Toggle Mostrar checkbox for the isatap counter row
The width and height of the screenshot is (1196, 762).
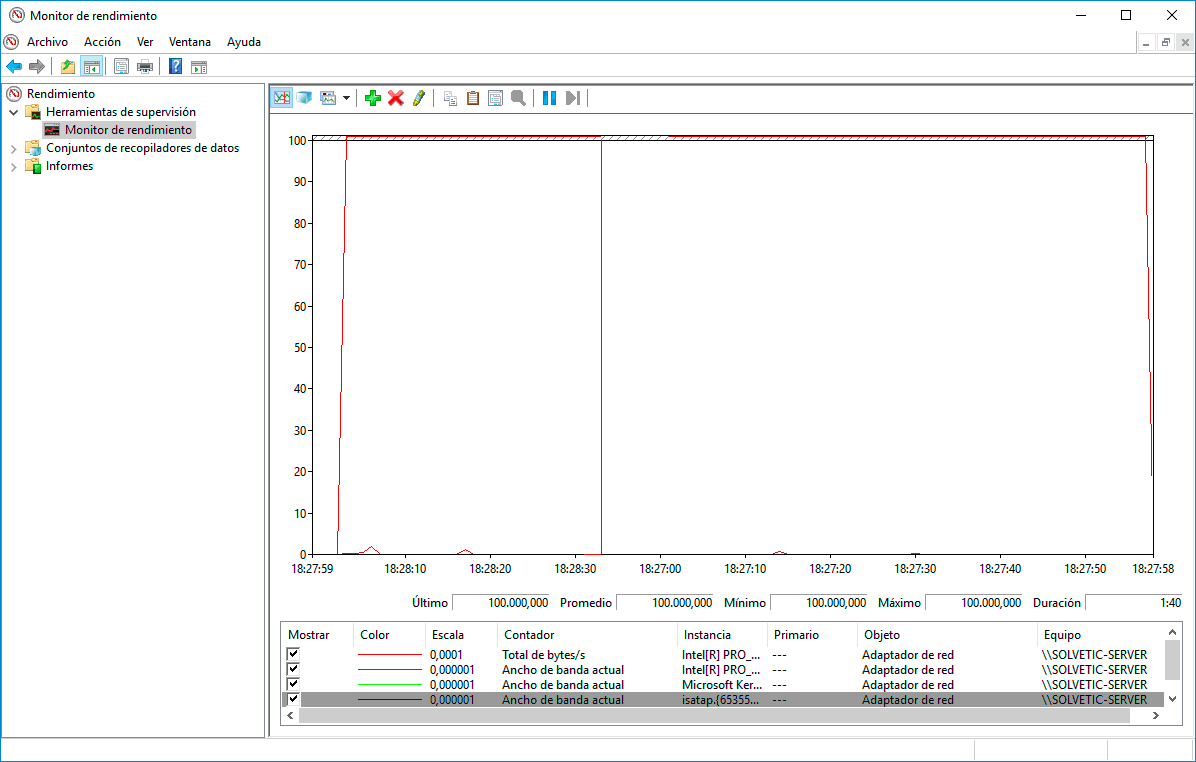click(x=293, y=700)
